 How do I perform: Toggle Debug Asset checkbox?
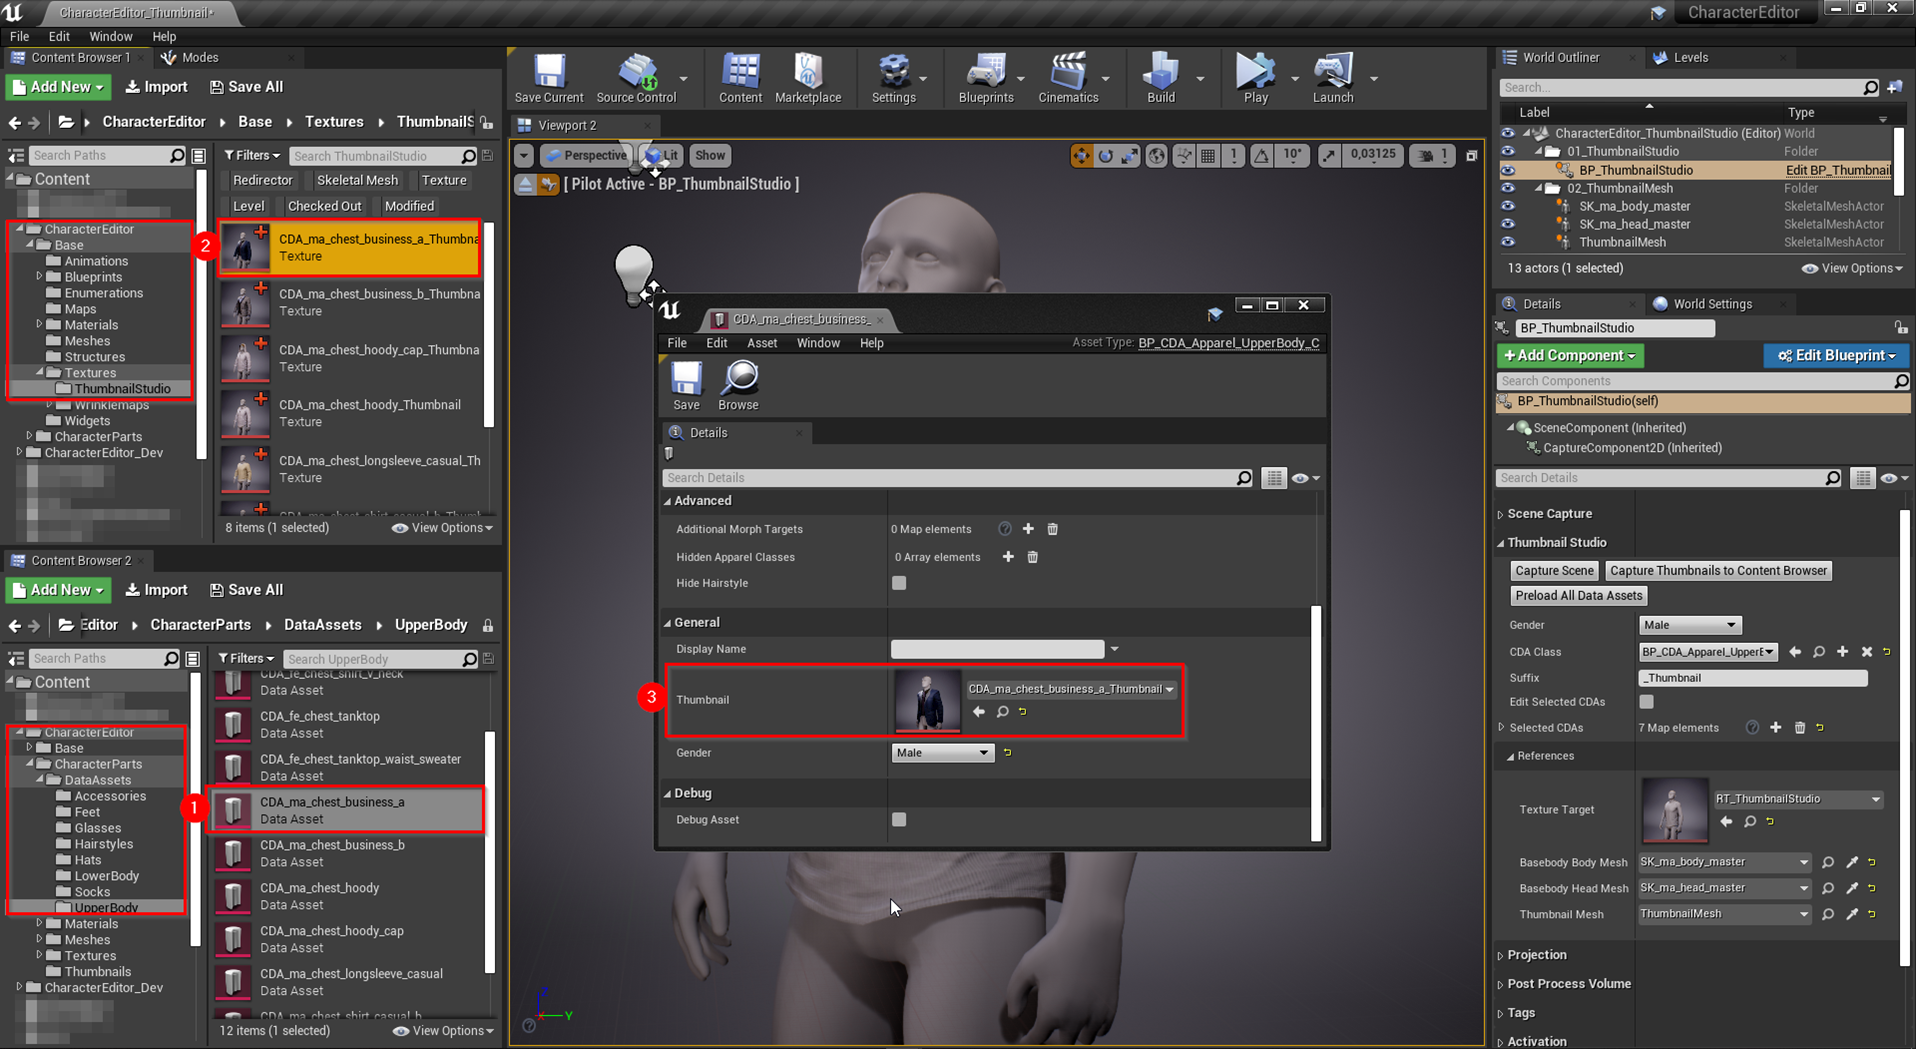[899, 819]
